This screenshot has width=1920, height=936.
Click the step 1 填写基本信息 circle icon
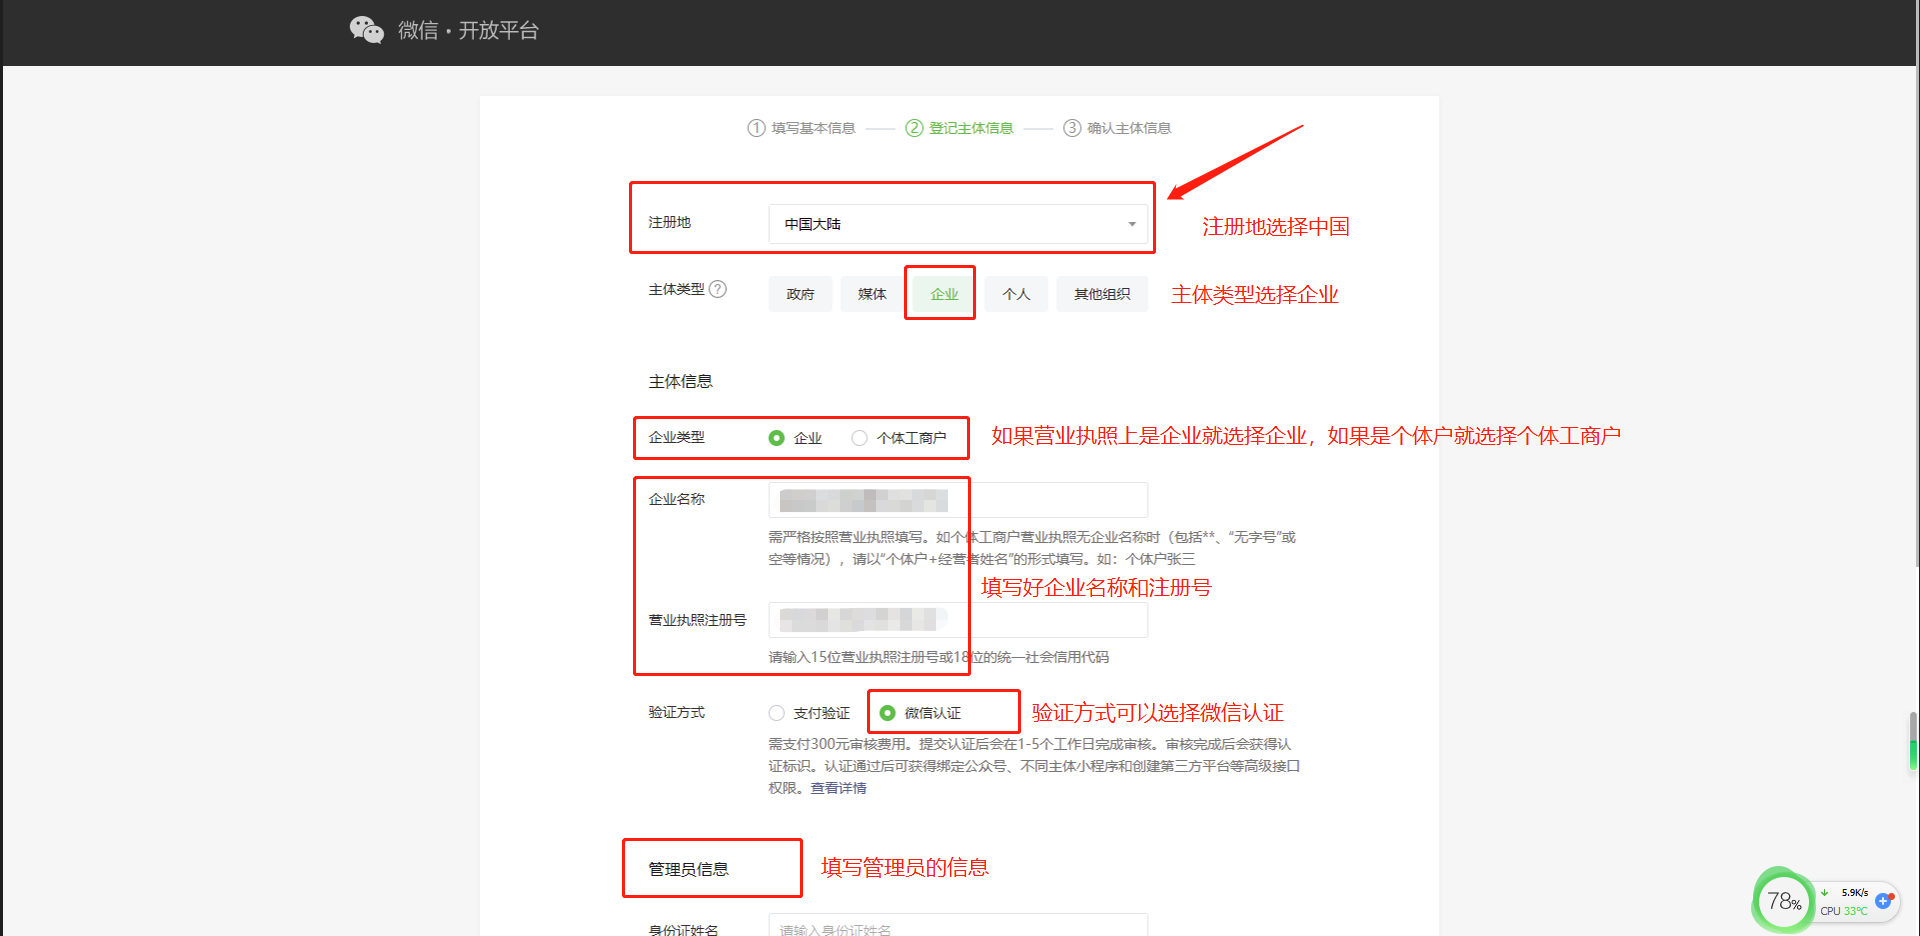pyautogui.click(x=756, y=128)
